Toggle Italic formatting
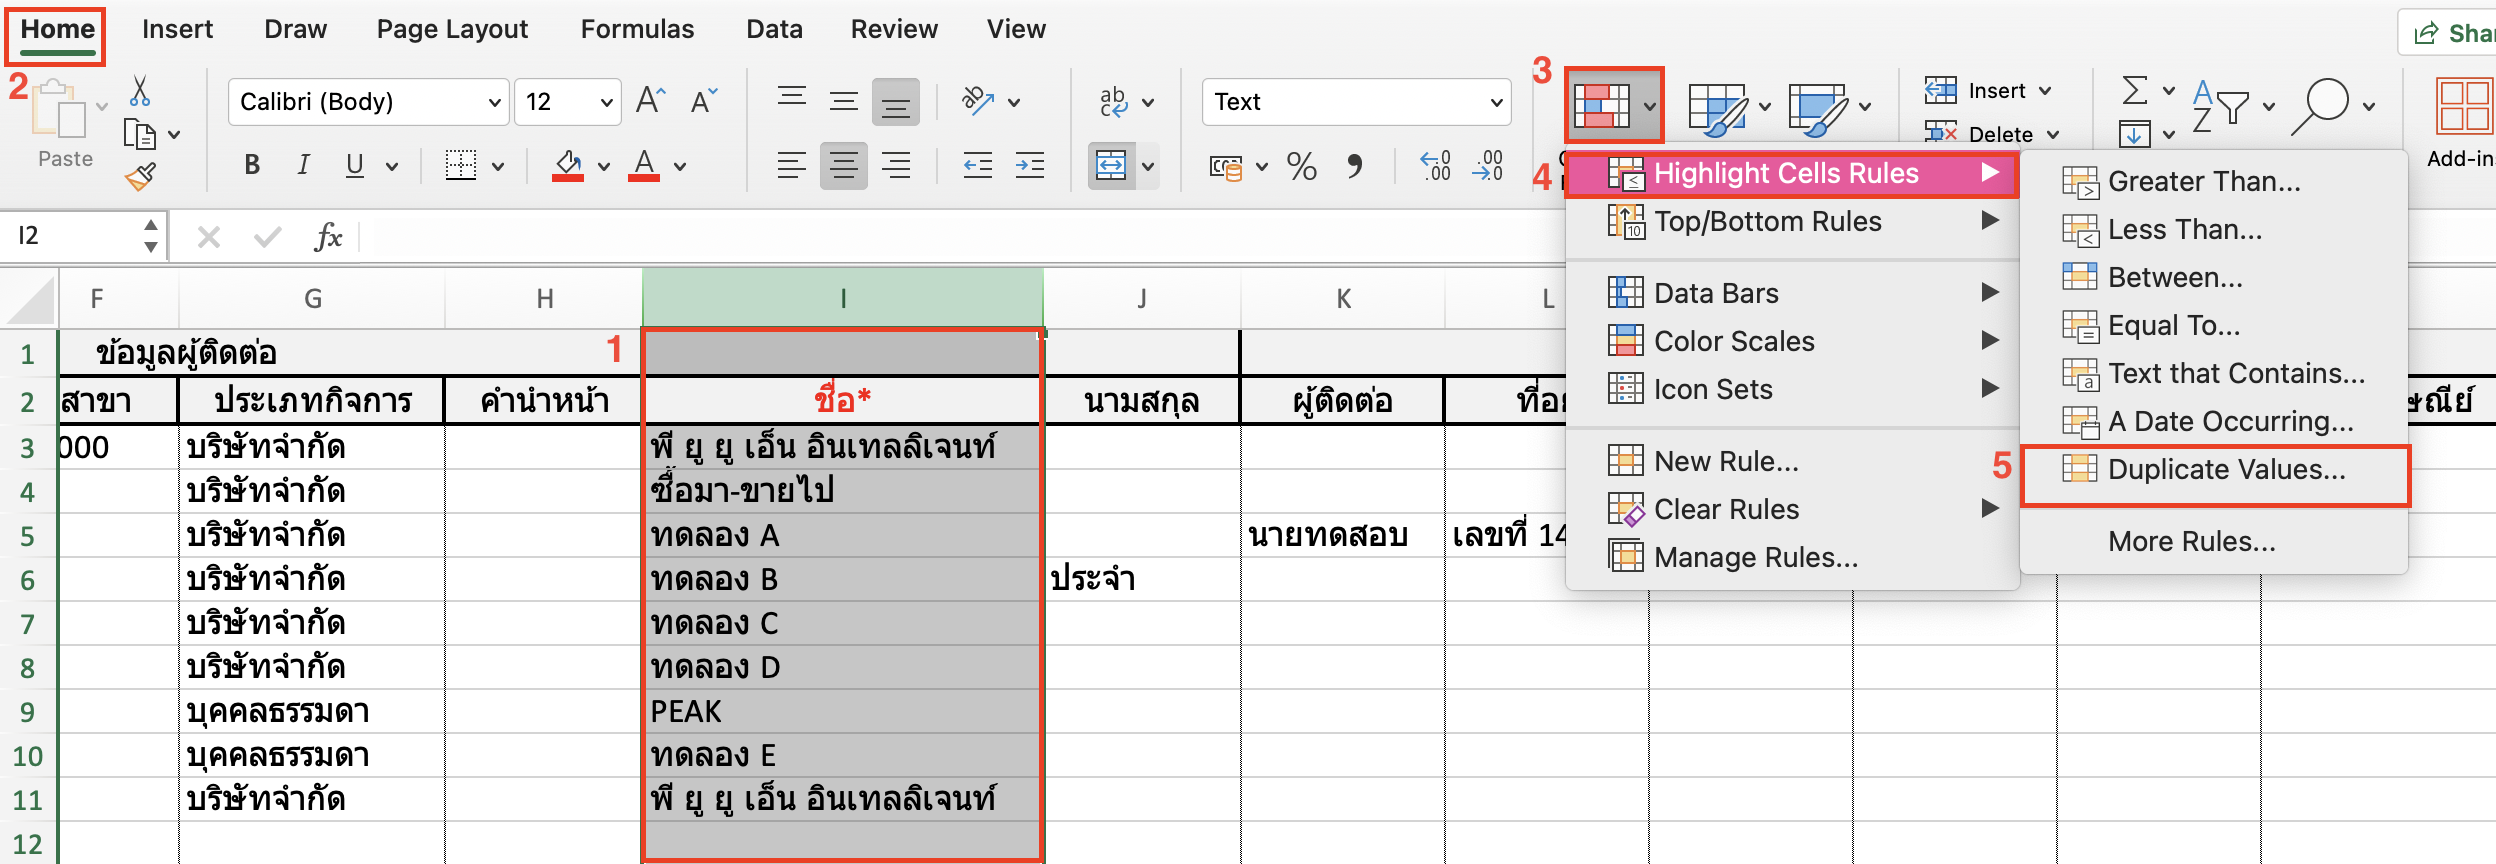Viewport: 2496px width, 864px height. point(303,165)
